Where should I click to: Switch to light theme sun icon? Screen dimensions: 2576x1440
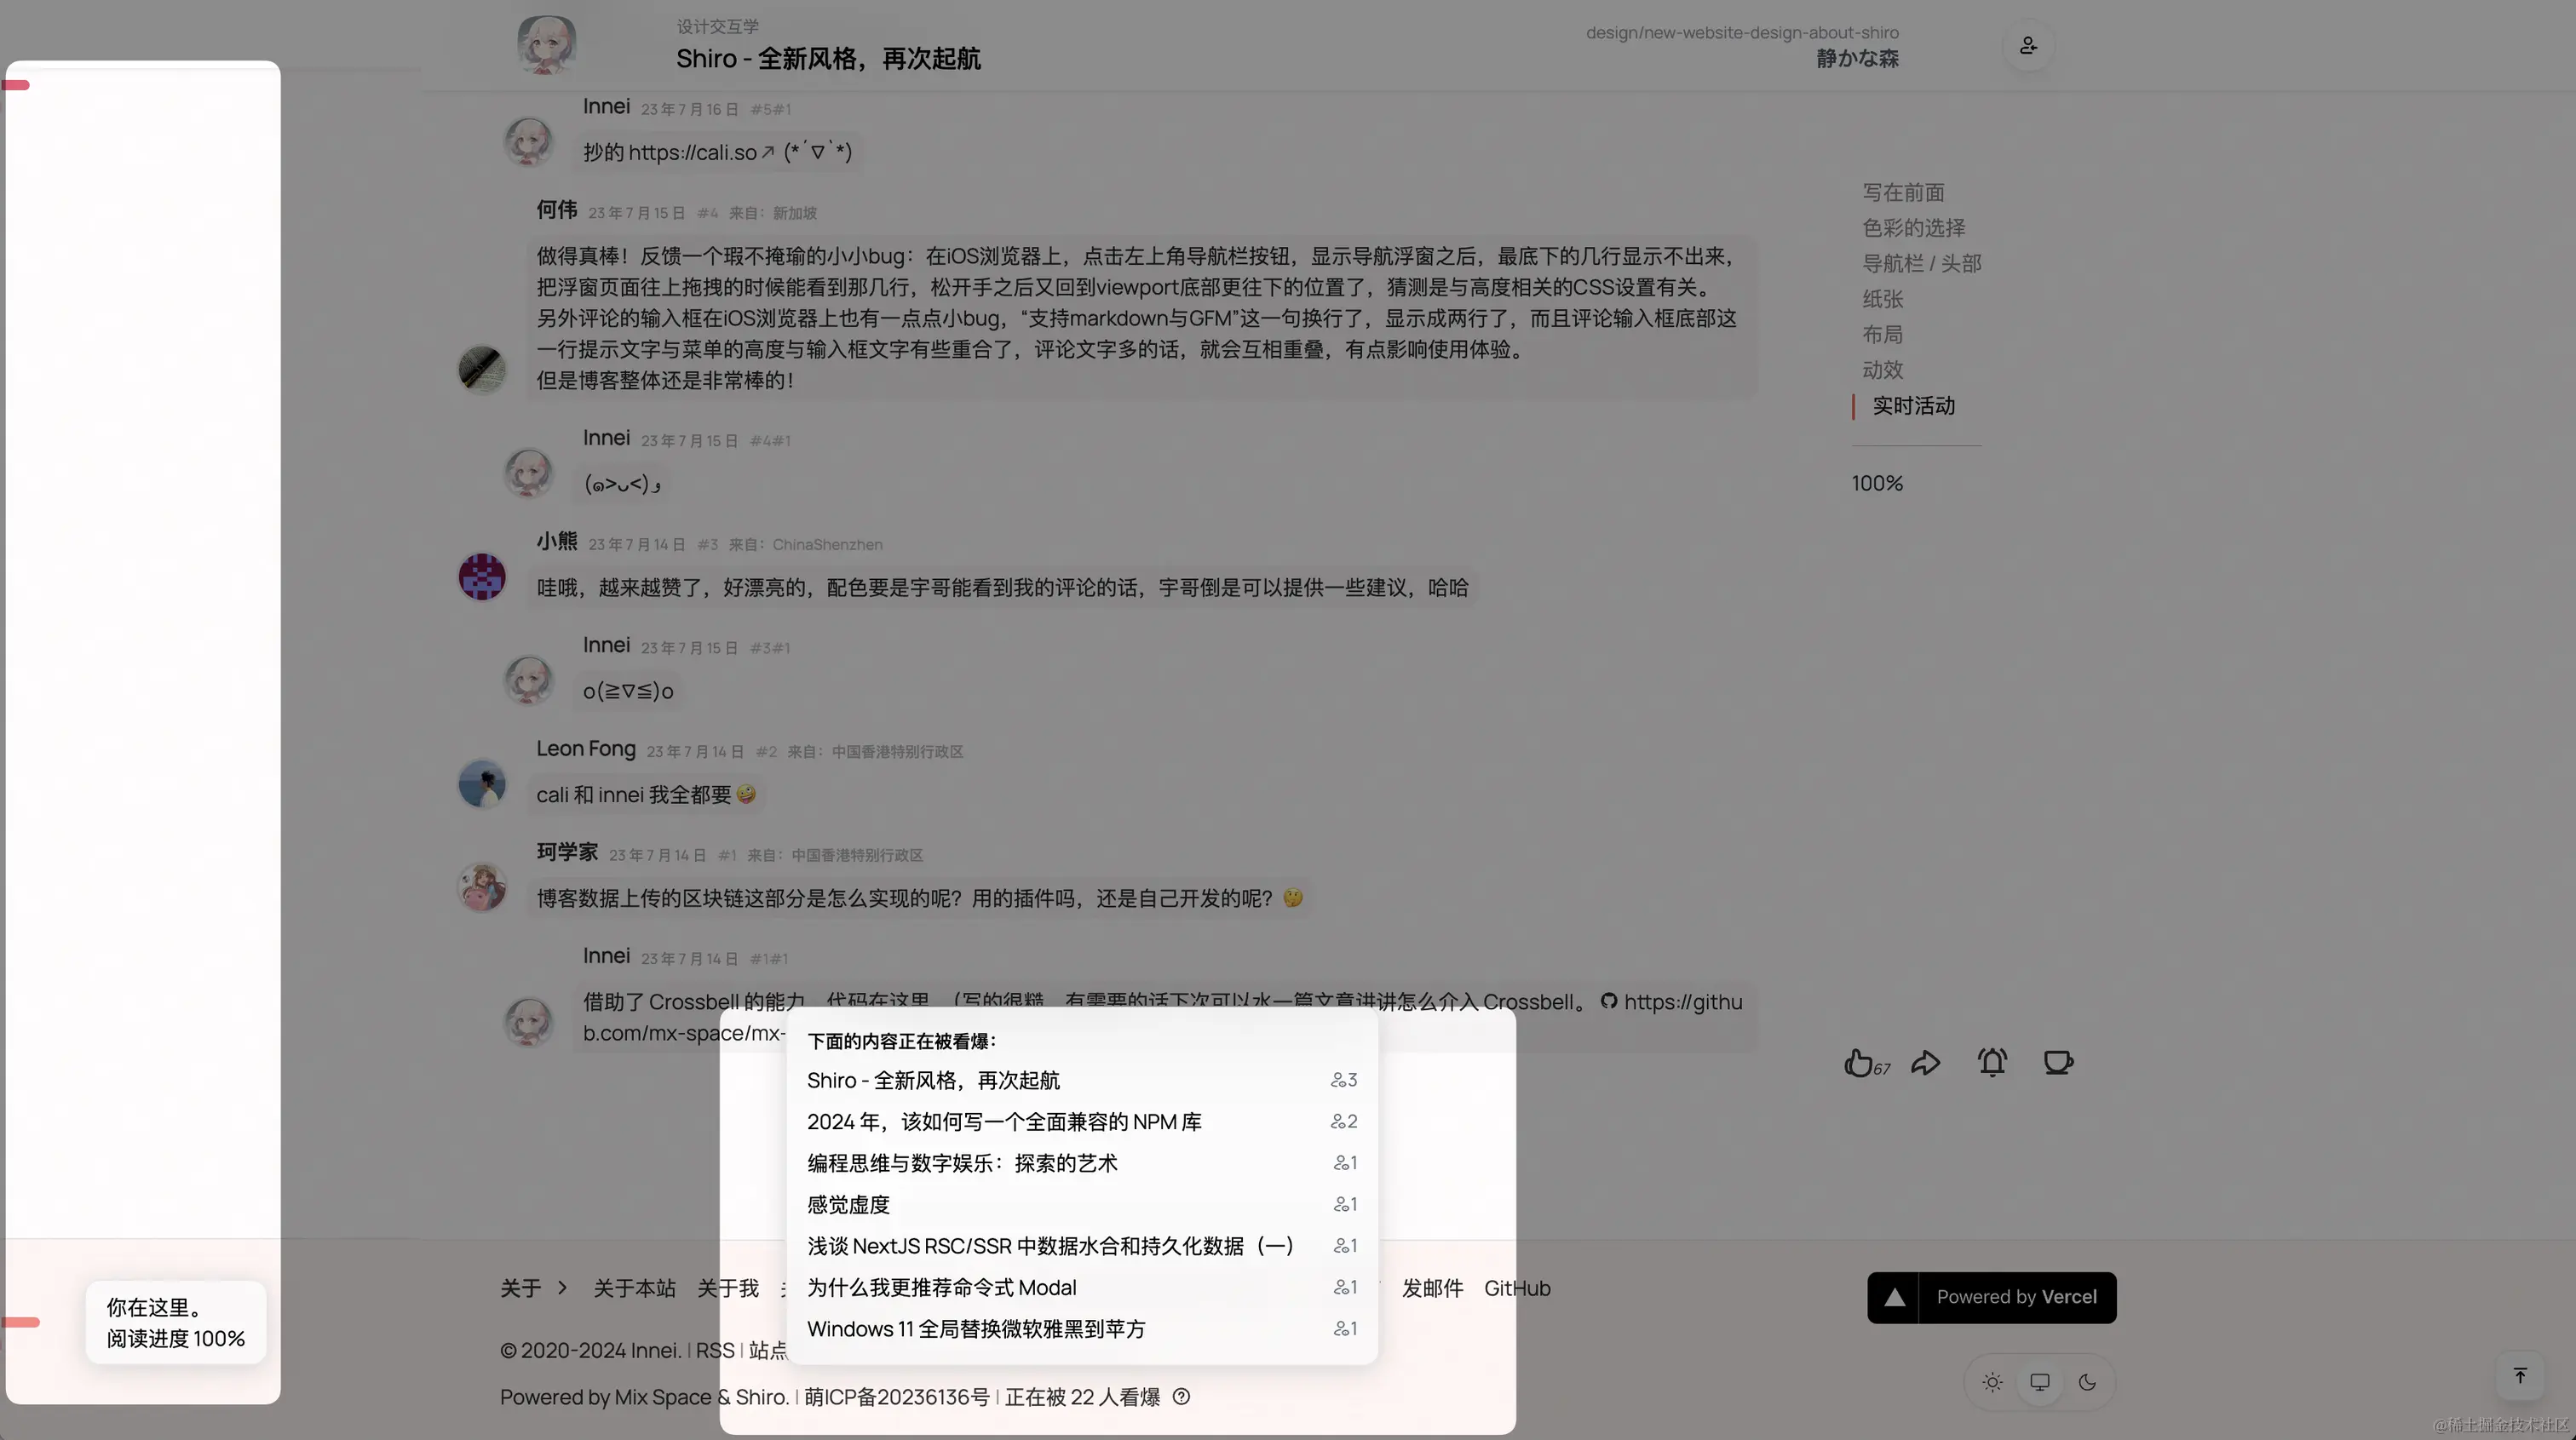coord(1992,1382)
